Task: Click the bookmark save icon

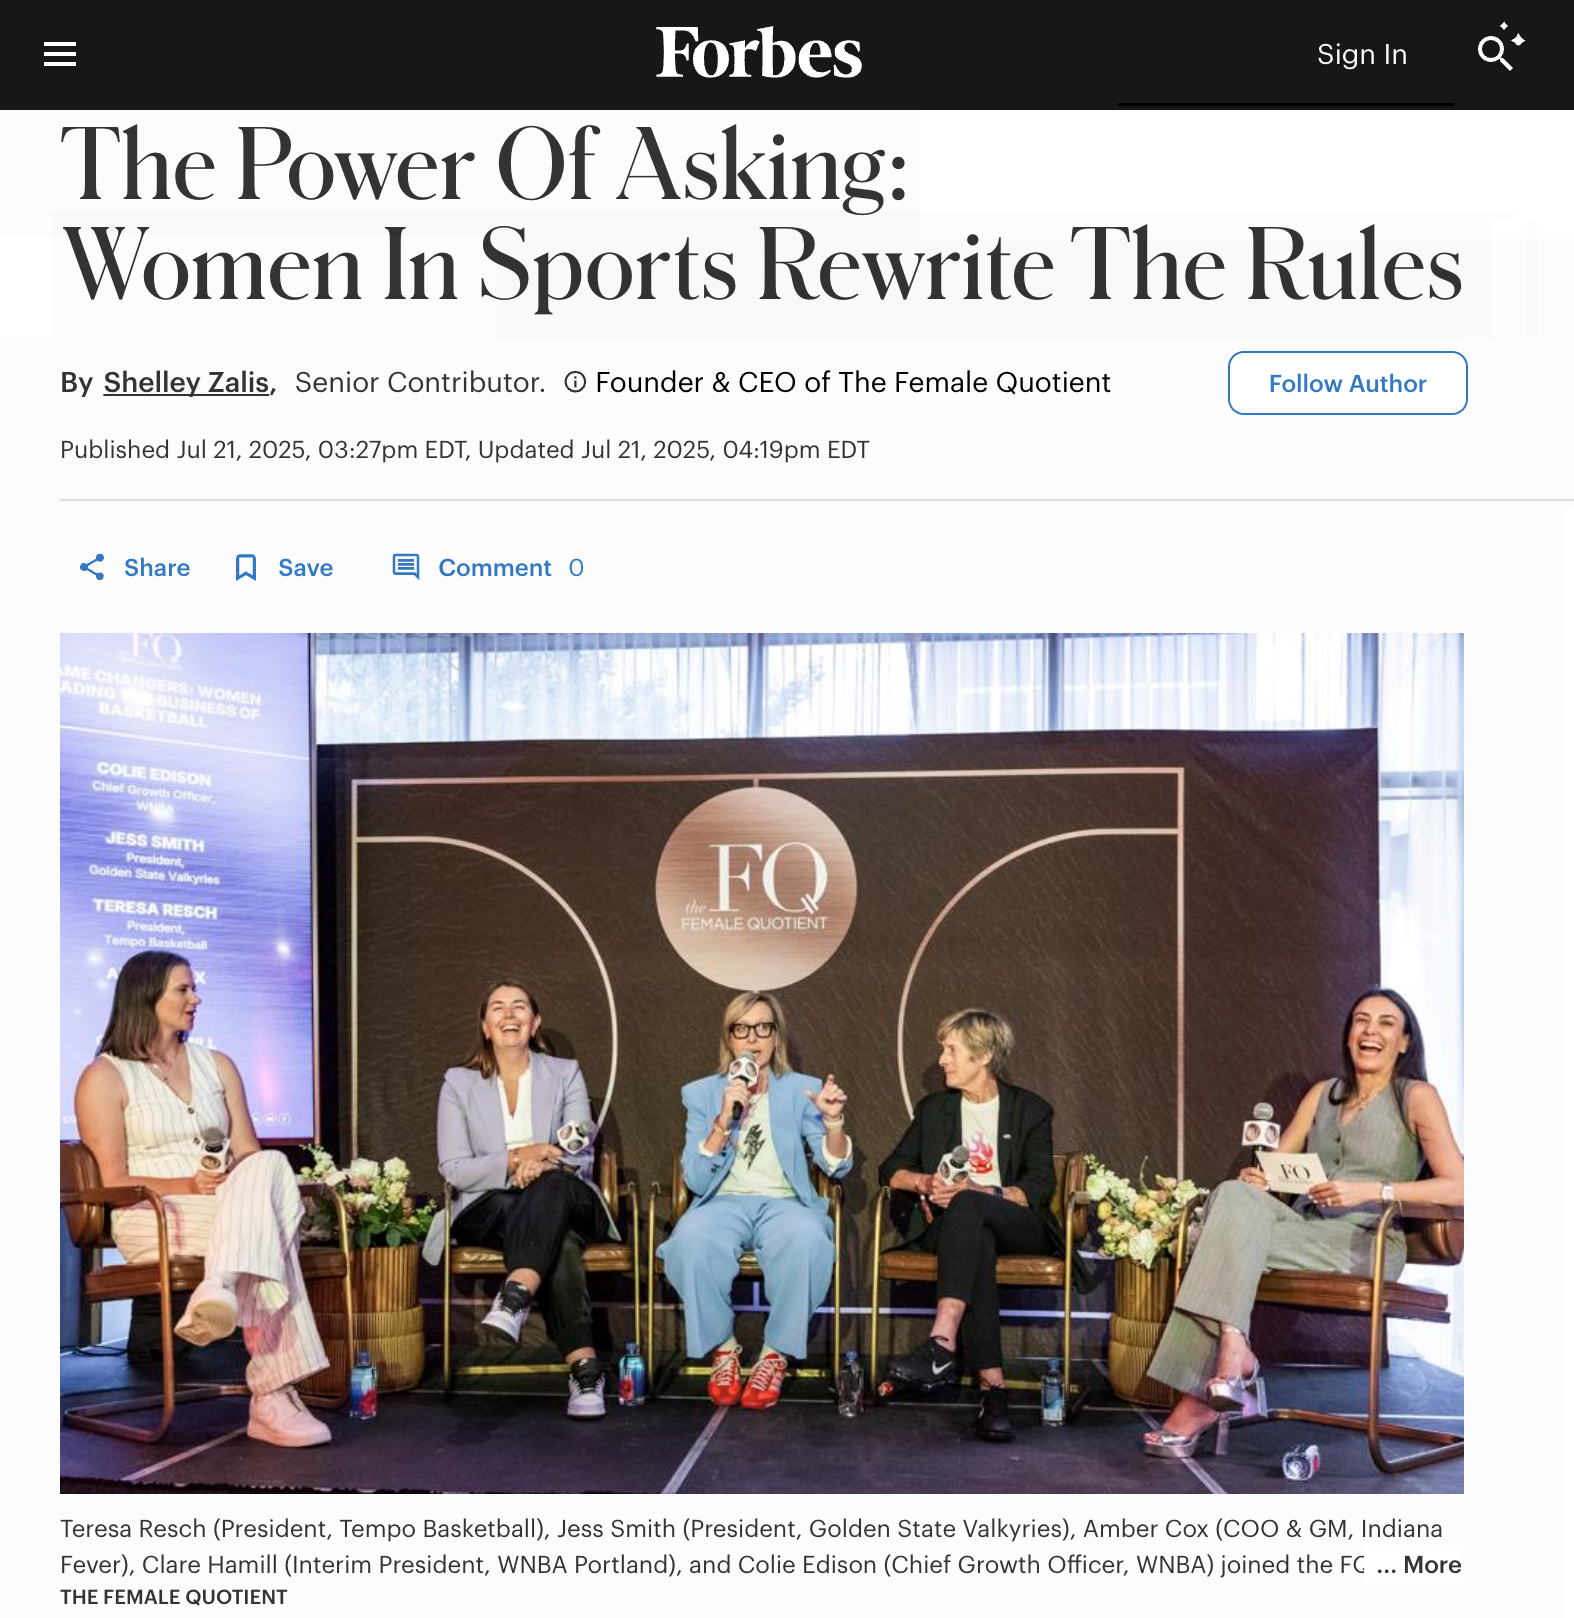Action: (x=246, y=568)
